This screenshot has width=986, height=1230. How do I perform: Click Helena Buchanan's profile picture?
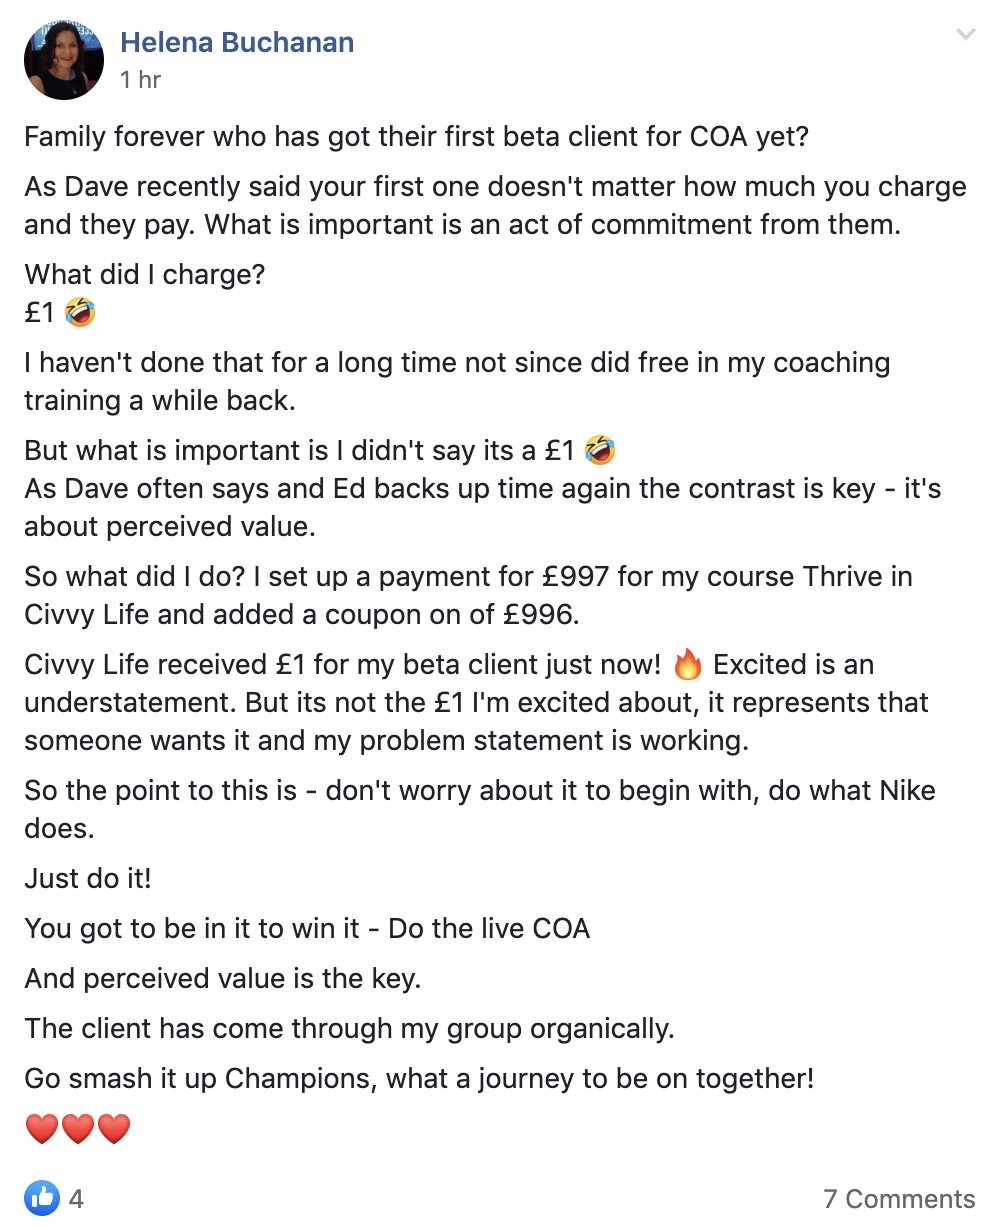click(x=64, y=60)
